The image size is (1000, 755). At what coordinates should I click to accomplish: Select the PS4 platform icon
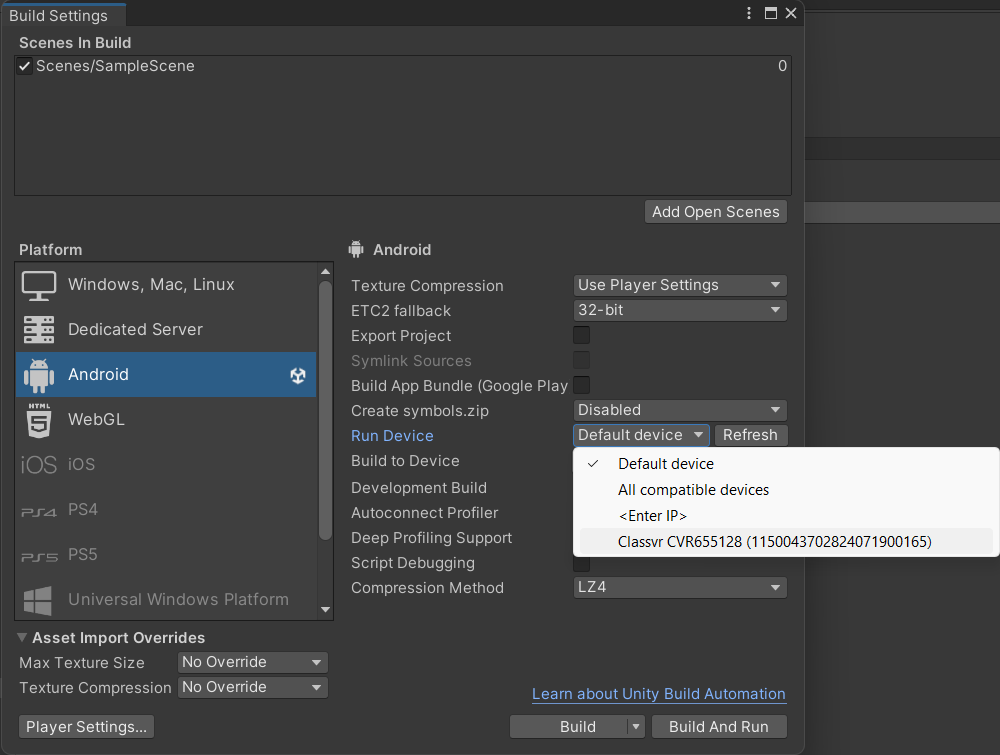pos(39,511)
